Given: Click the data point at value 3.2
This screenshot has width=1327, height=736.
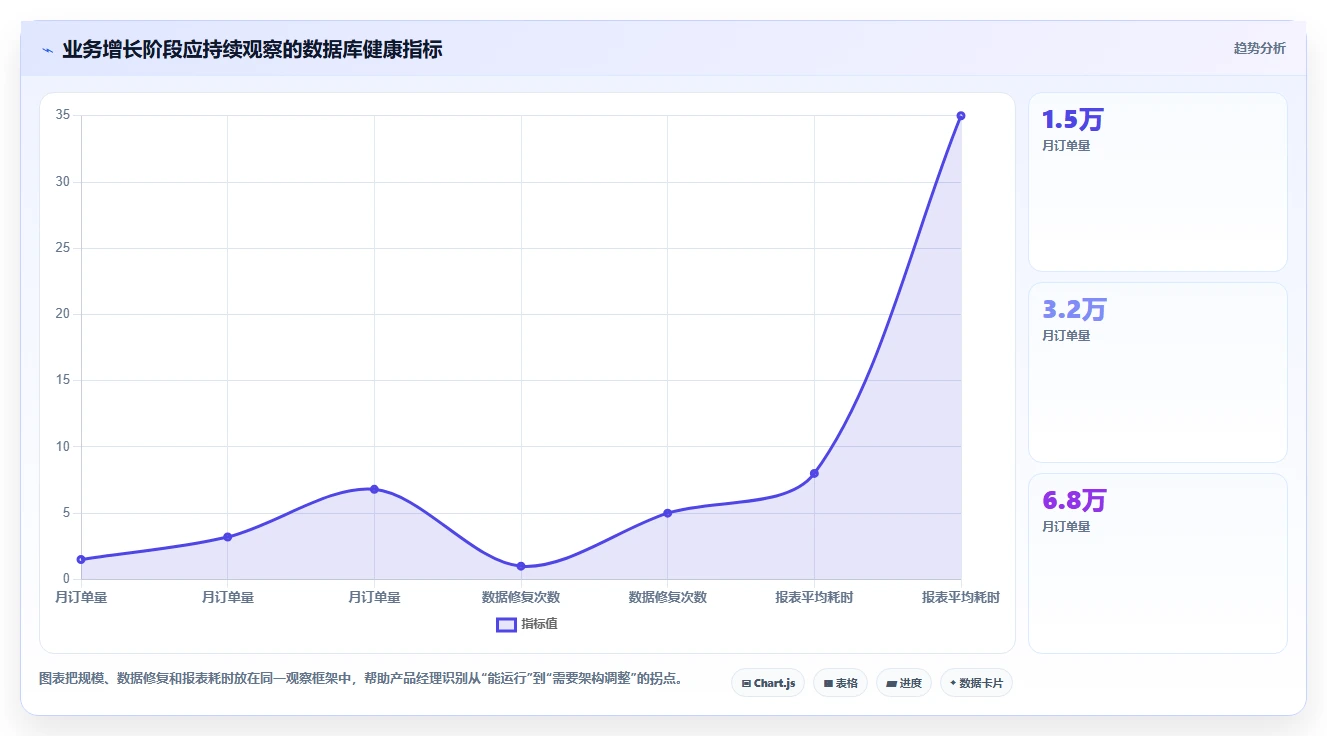Looking at the screenshot, I should [x=228, y=537].
